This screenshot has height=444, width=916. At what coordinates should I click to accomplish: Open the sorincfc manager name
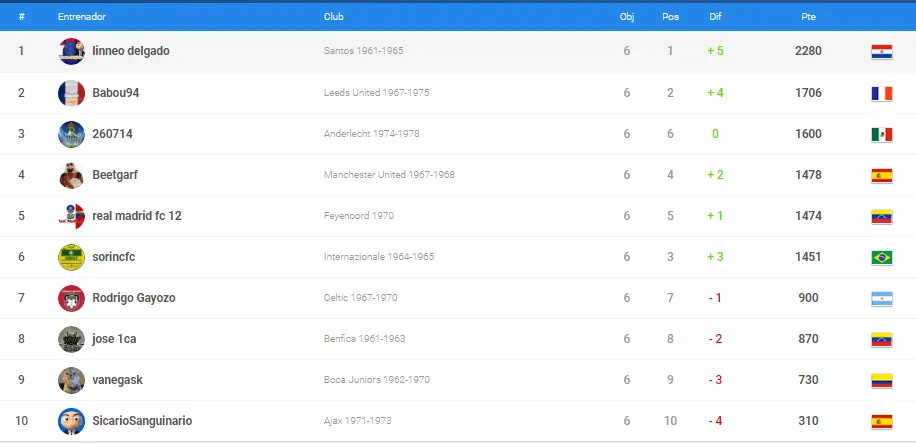113,256
